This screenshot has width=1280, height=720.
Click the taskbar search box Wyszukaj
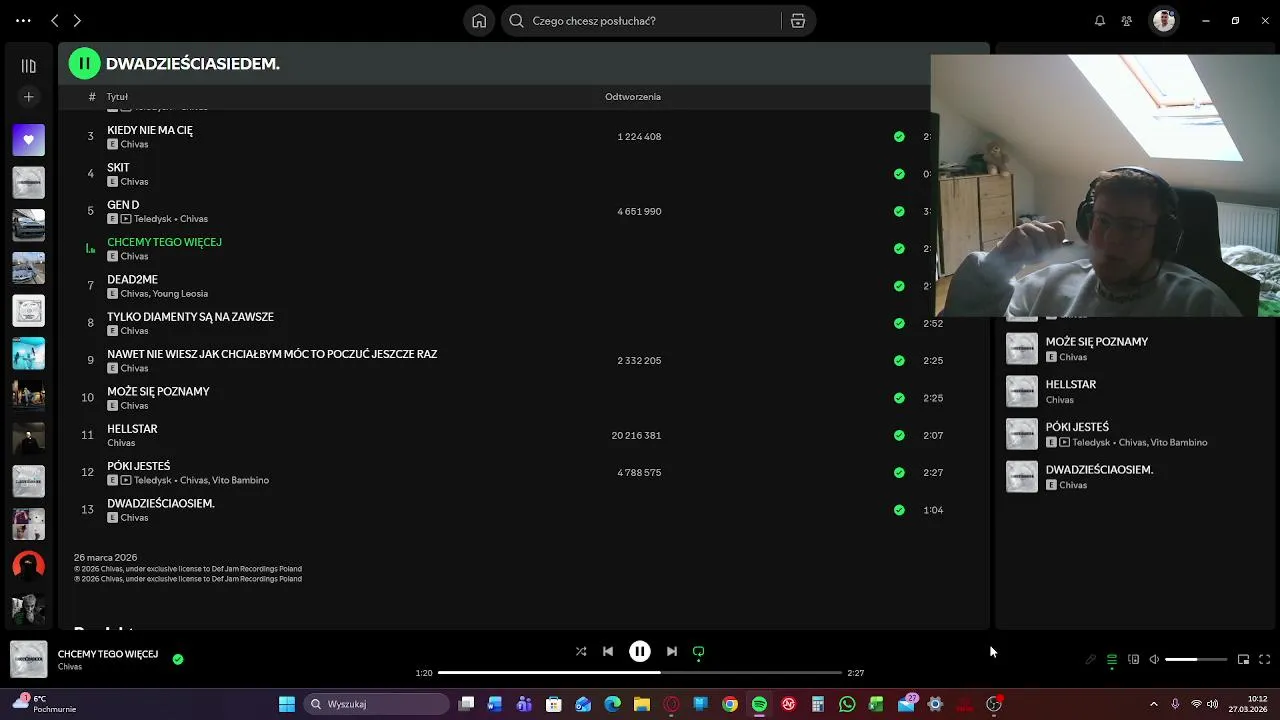click(378, 704)
